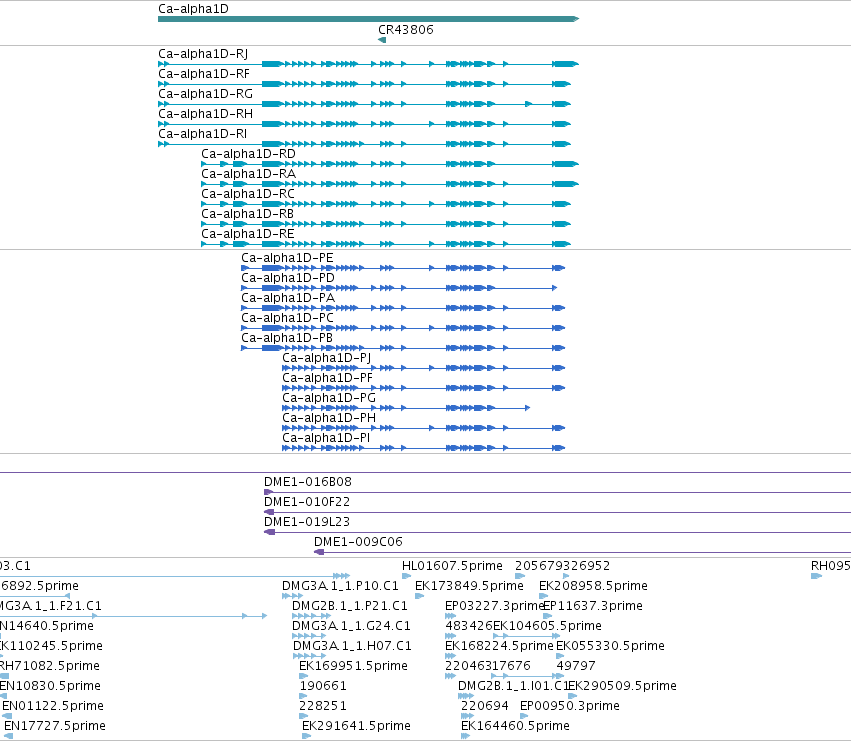The height and width of the screenshot is (741, 851).
Task: Select transcript Ca-alpha1D-RC label
Action: click(248, 194)
